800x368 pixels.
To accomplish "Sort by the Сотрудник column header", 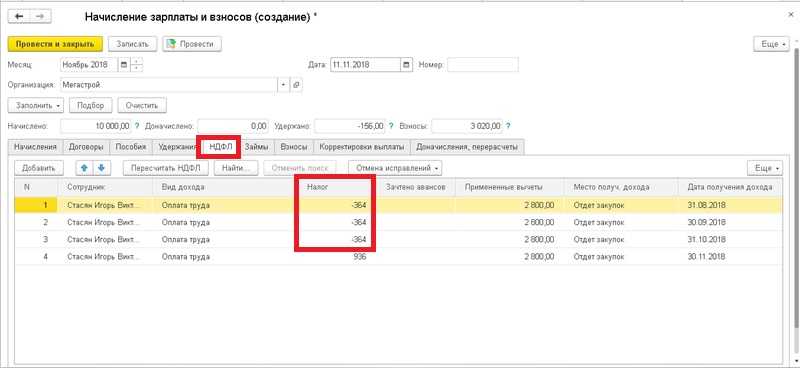I will point(106,187).
